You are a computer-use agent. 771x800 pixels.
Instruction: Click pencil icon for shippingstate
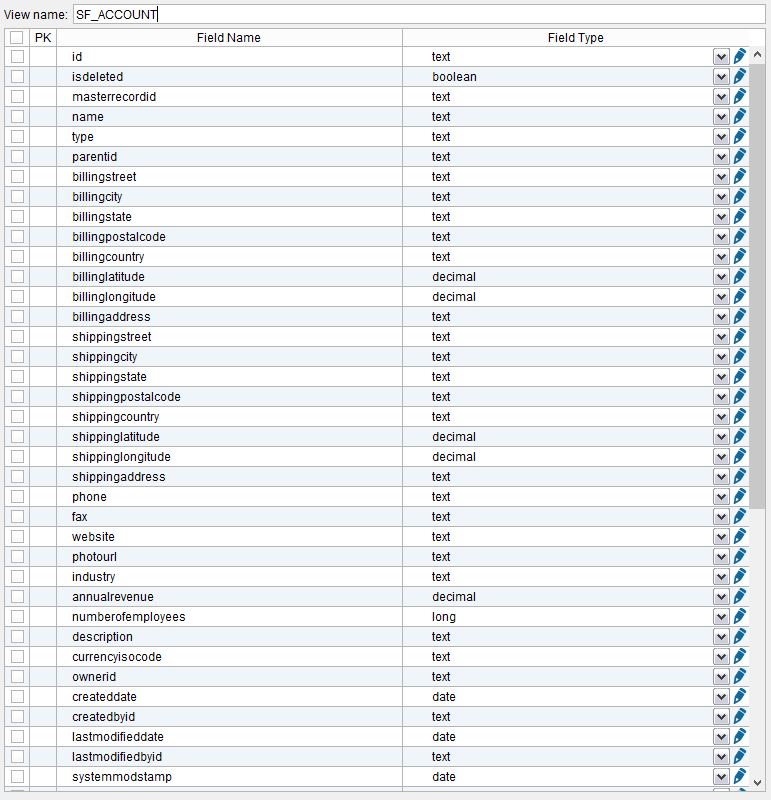(x=739, y=376)
